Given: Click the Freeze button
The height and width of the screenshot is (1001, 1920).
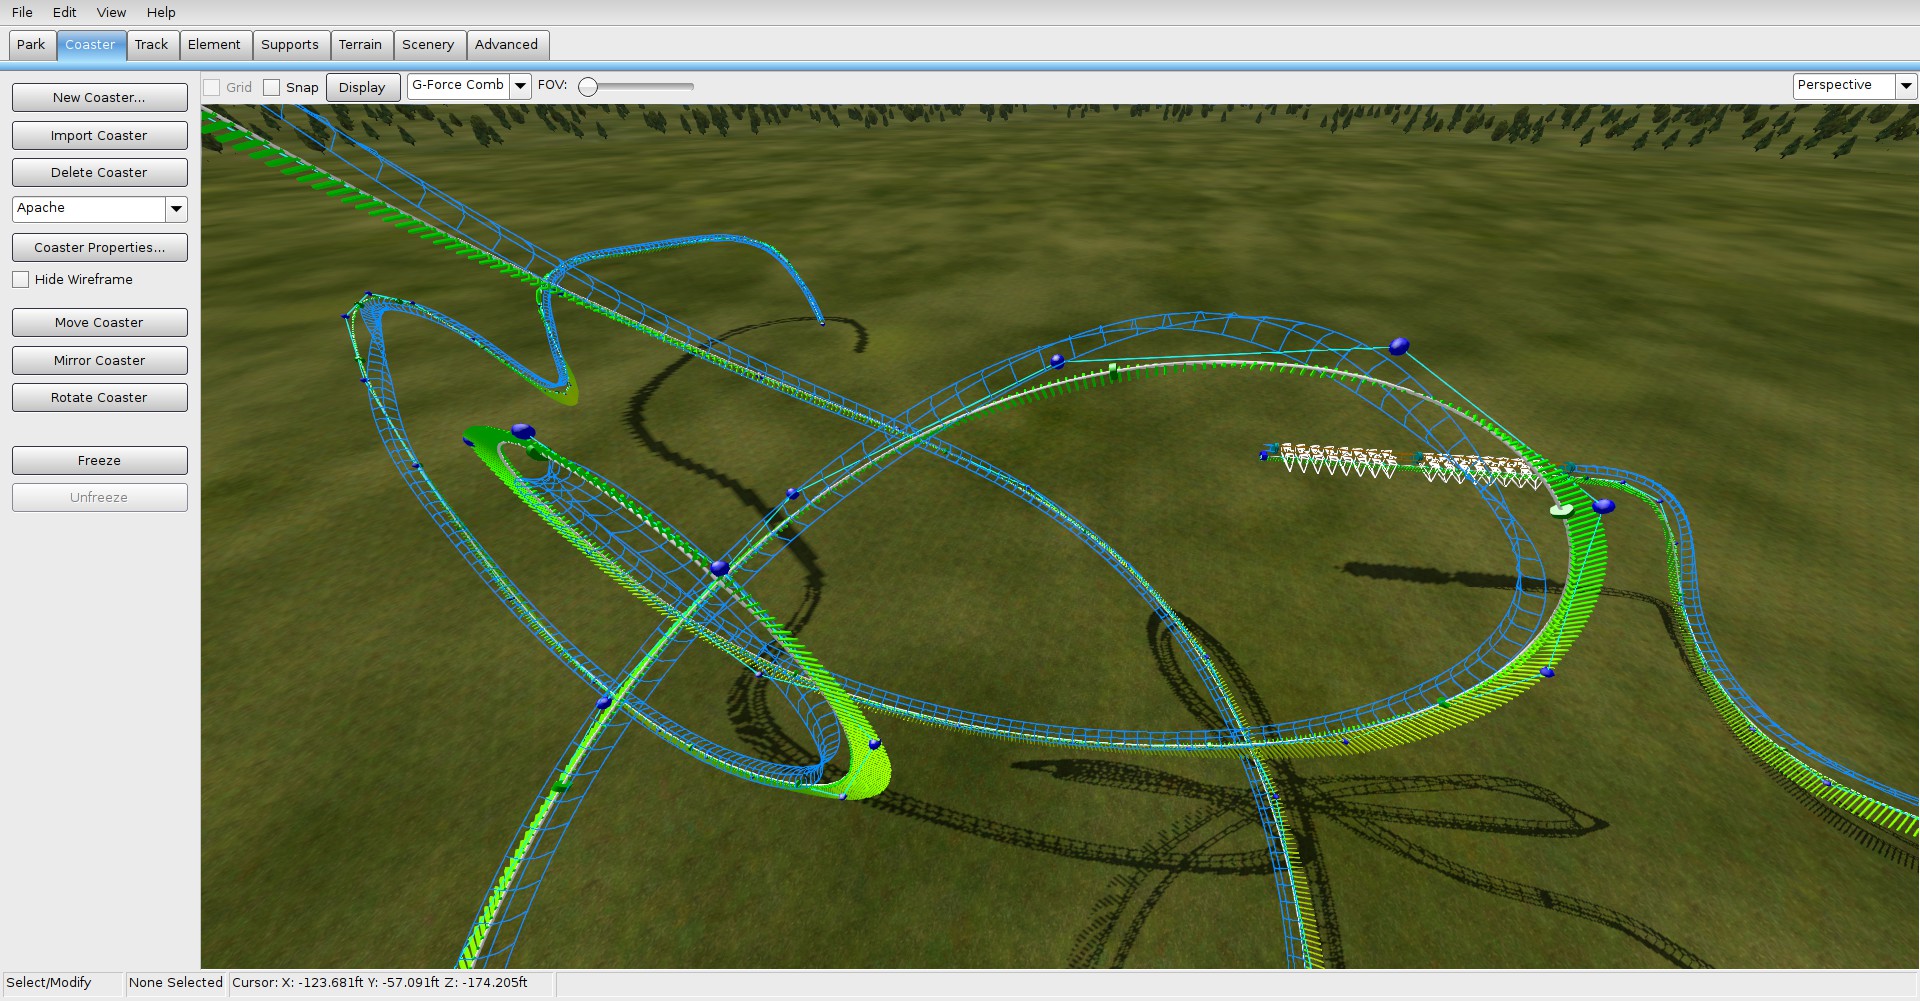Looking at the screenshot, I should (x=99, y=461).
